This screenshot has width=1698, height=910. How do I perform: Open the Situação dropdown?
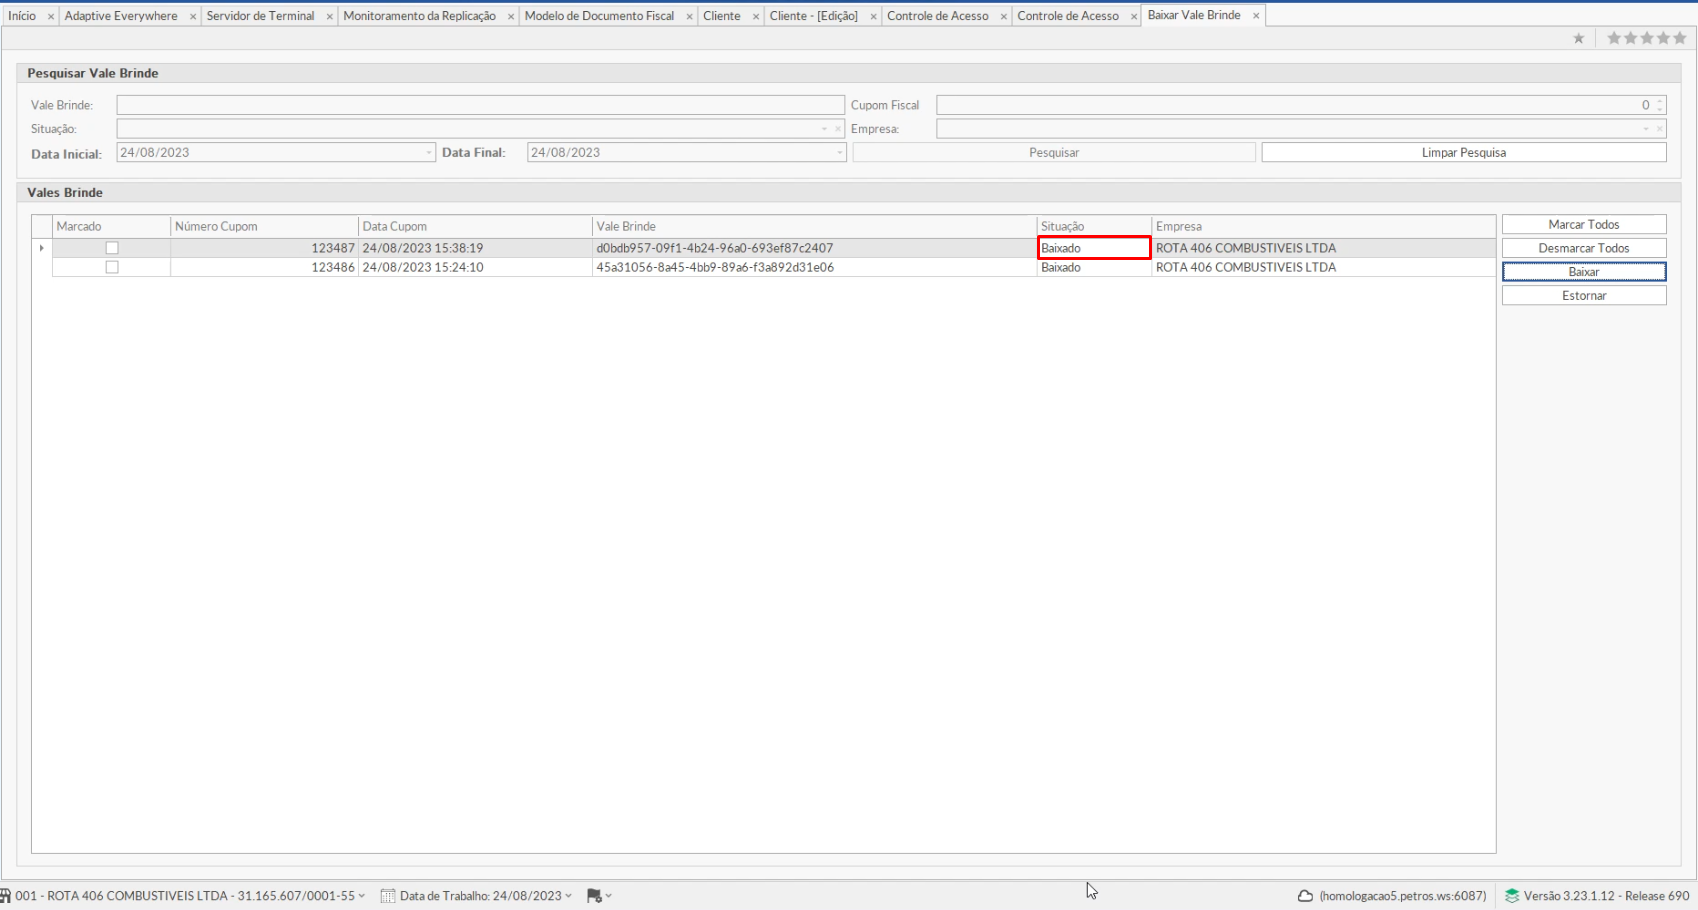(824, 129)
